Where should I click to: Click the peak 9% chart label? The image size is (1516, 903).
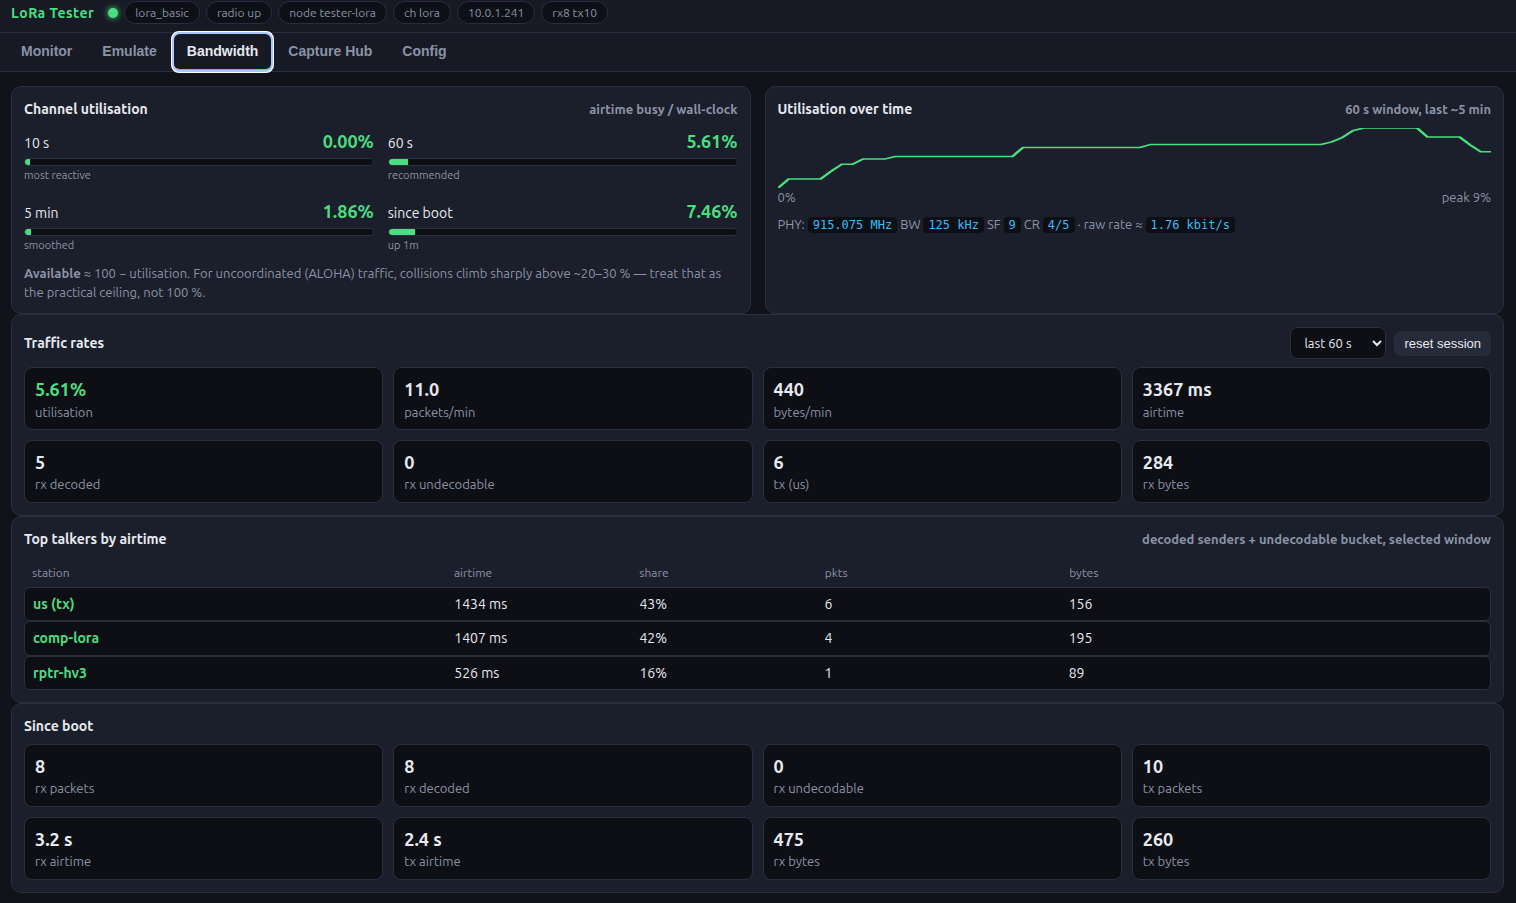click(1466, 198)
